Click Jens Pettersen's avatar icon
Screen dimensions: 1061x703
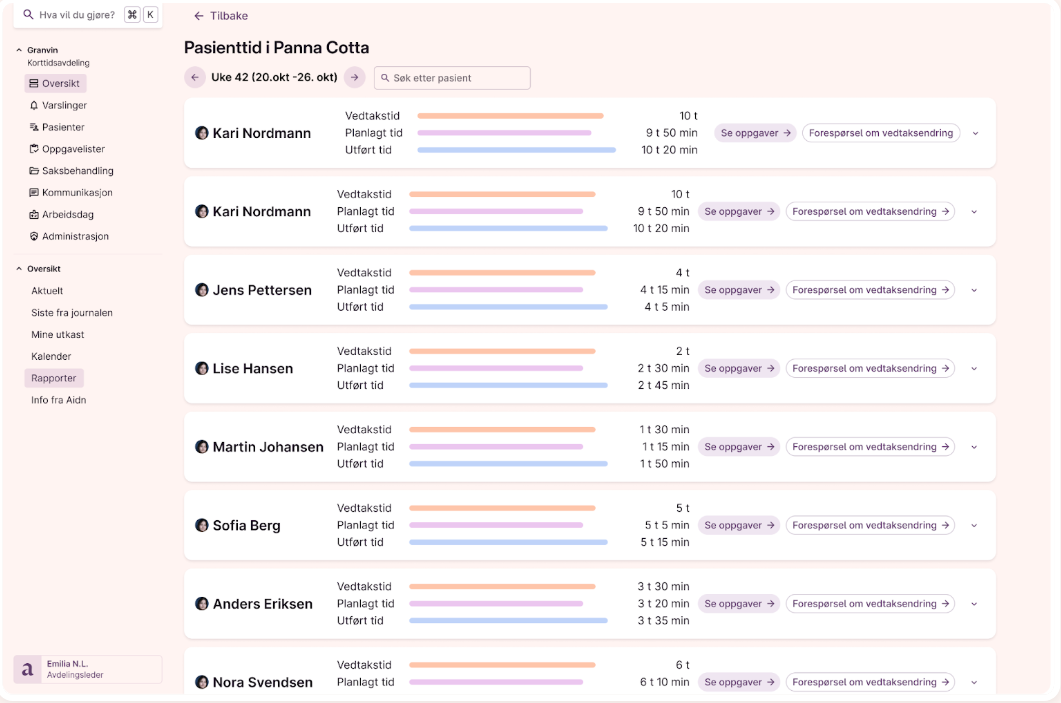(202, 290)
